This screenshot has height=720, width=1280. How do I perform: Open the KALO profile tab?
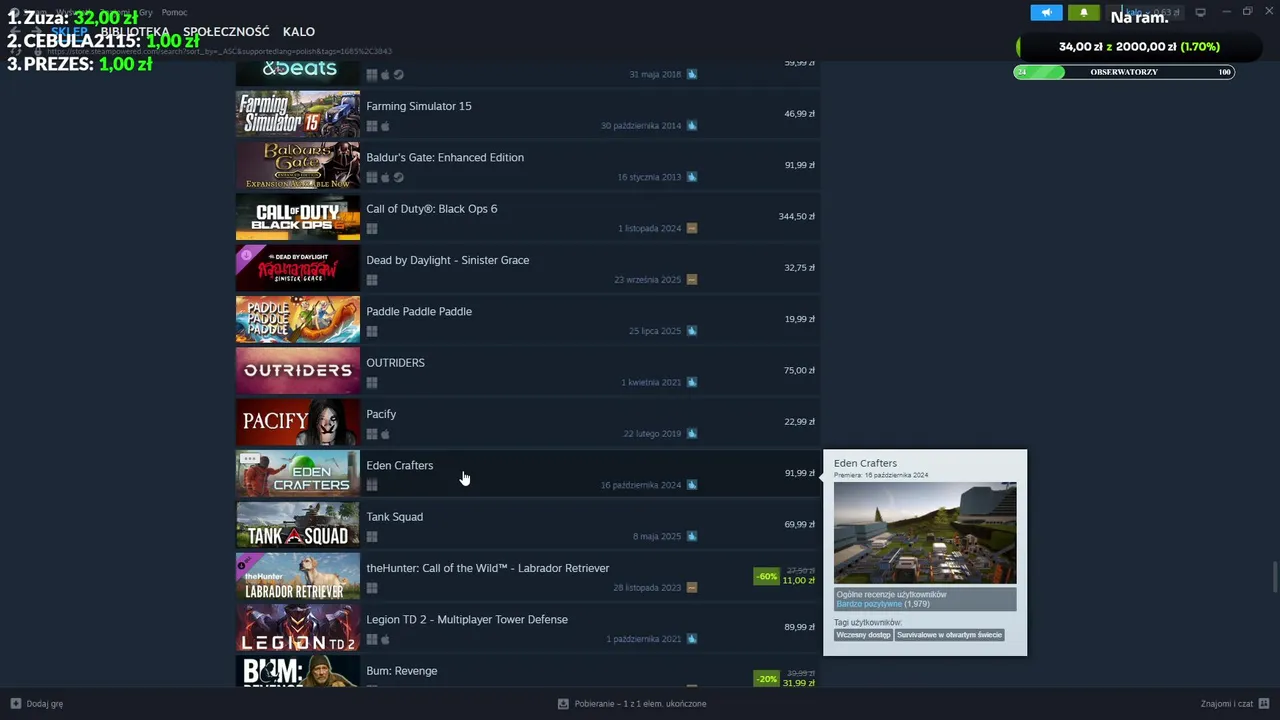[299, 32]
